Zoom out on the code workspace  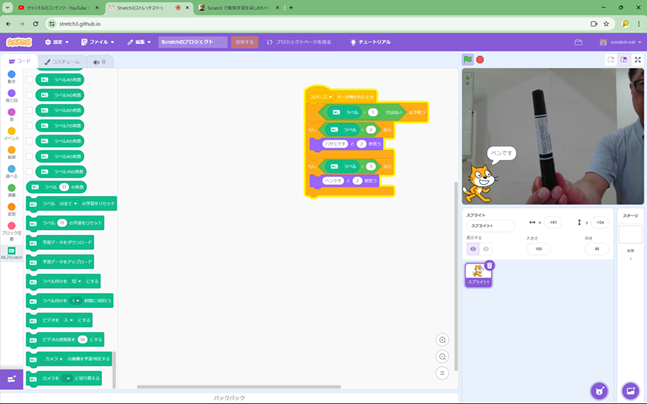442,356
